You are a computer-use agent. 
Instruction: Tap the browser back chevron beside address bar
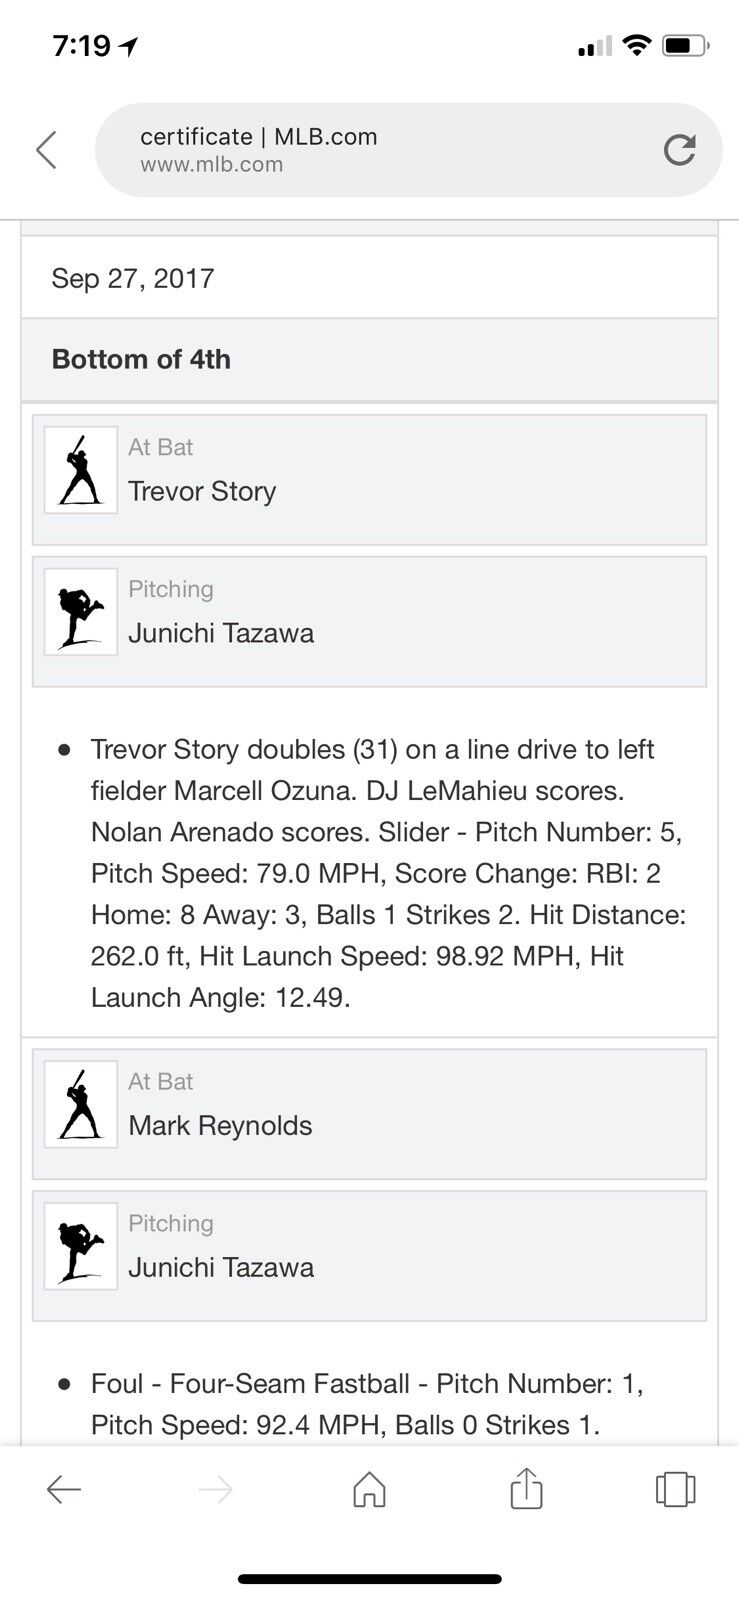tap(47, 150)
